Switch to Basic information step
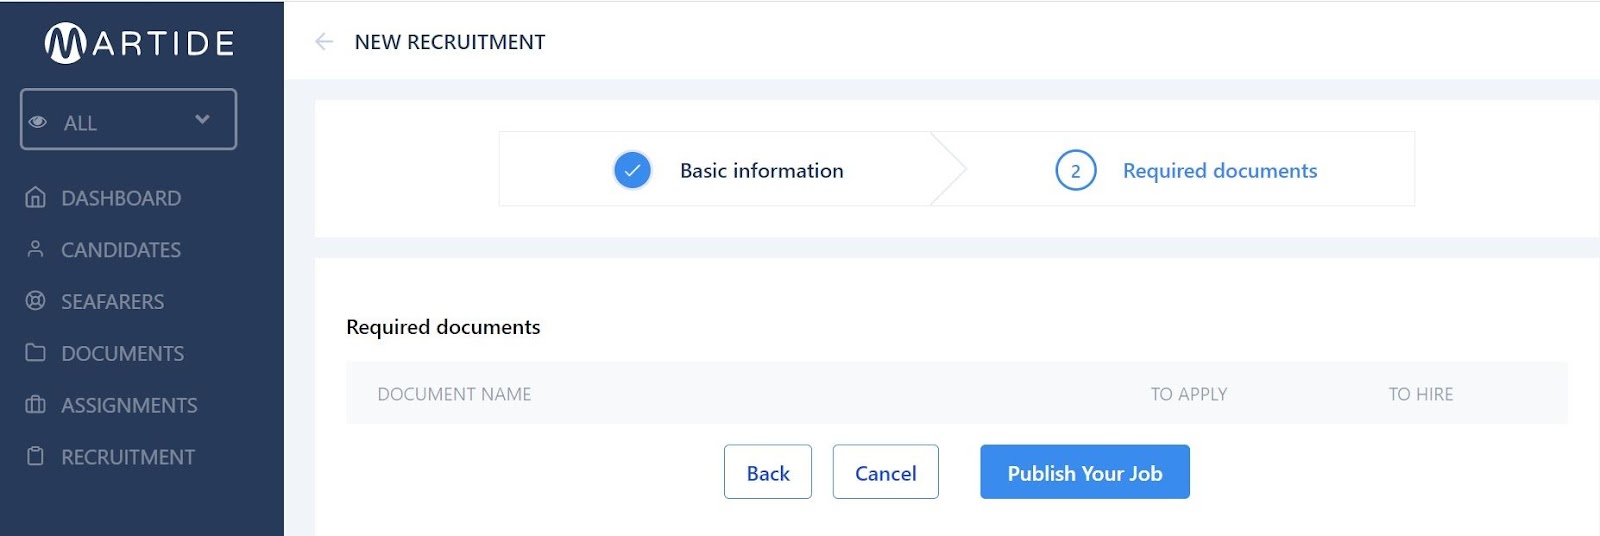Image resolution: width=1600 pixels, height=536 pixels. point(761,171)
